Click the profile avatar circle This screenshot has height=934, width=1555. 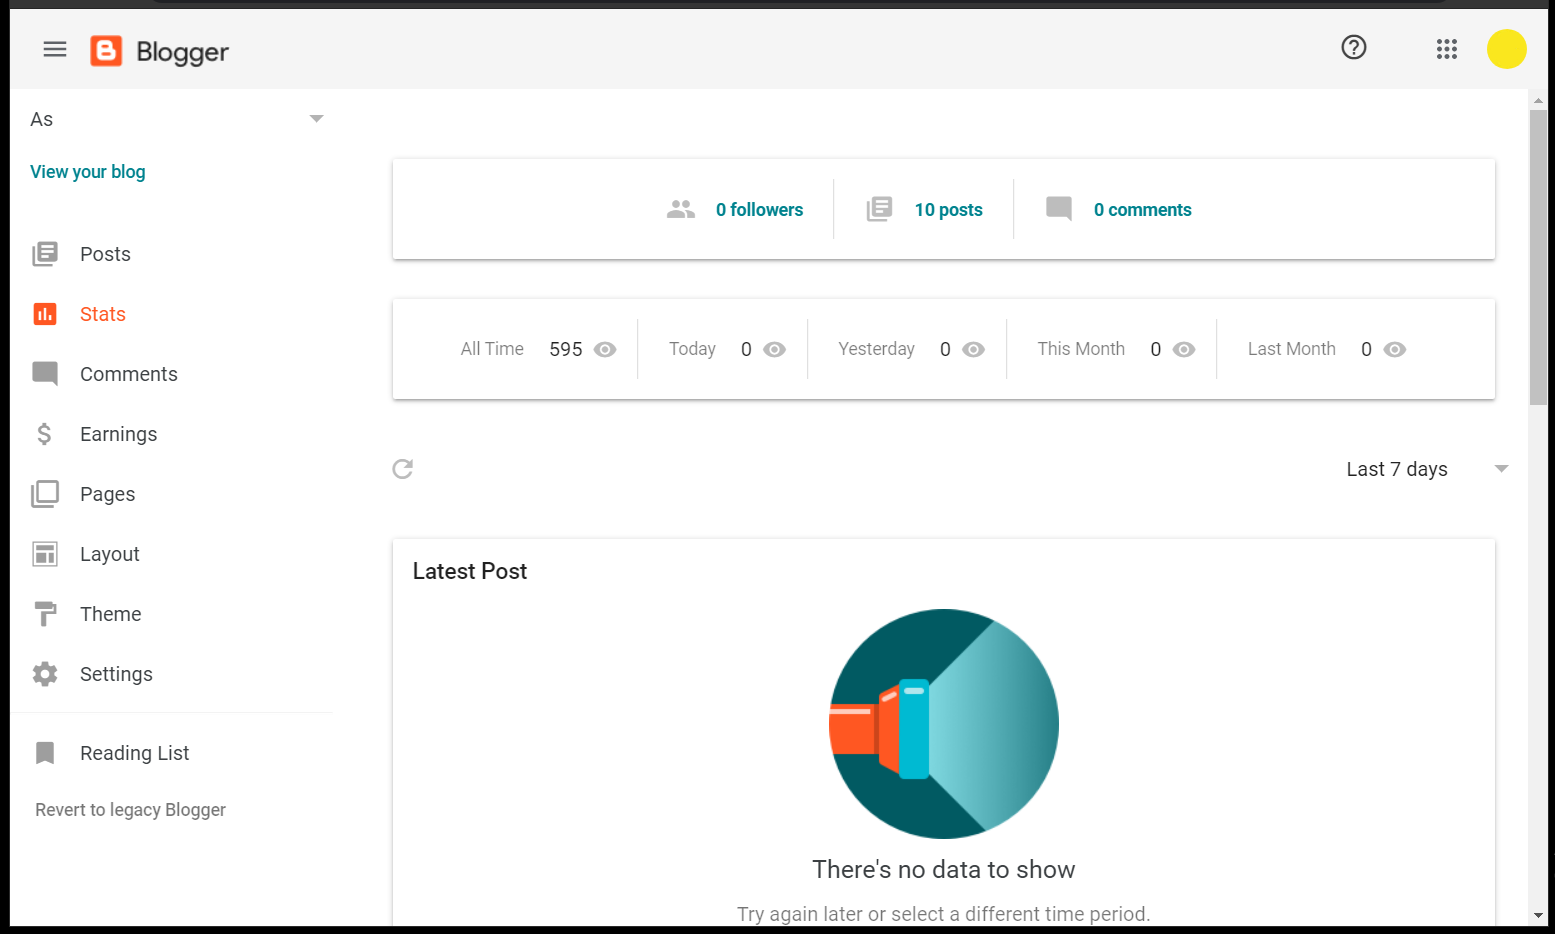click(x=1506, y=48)
